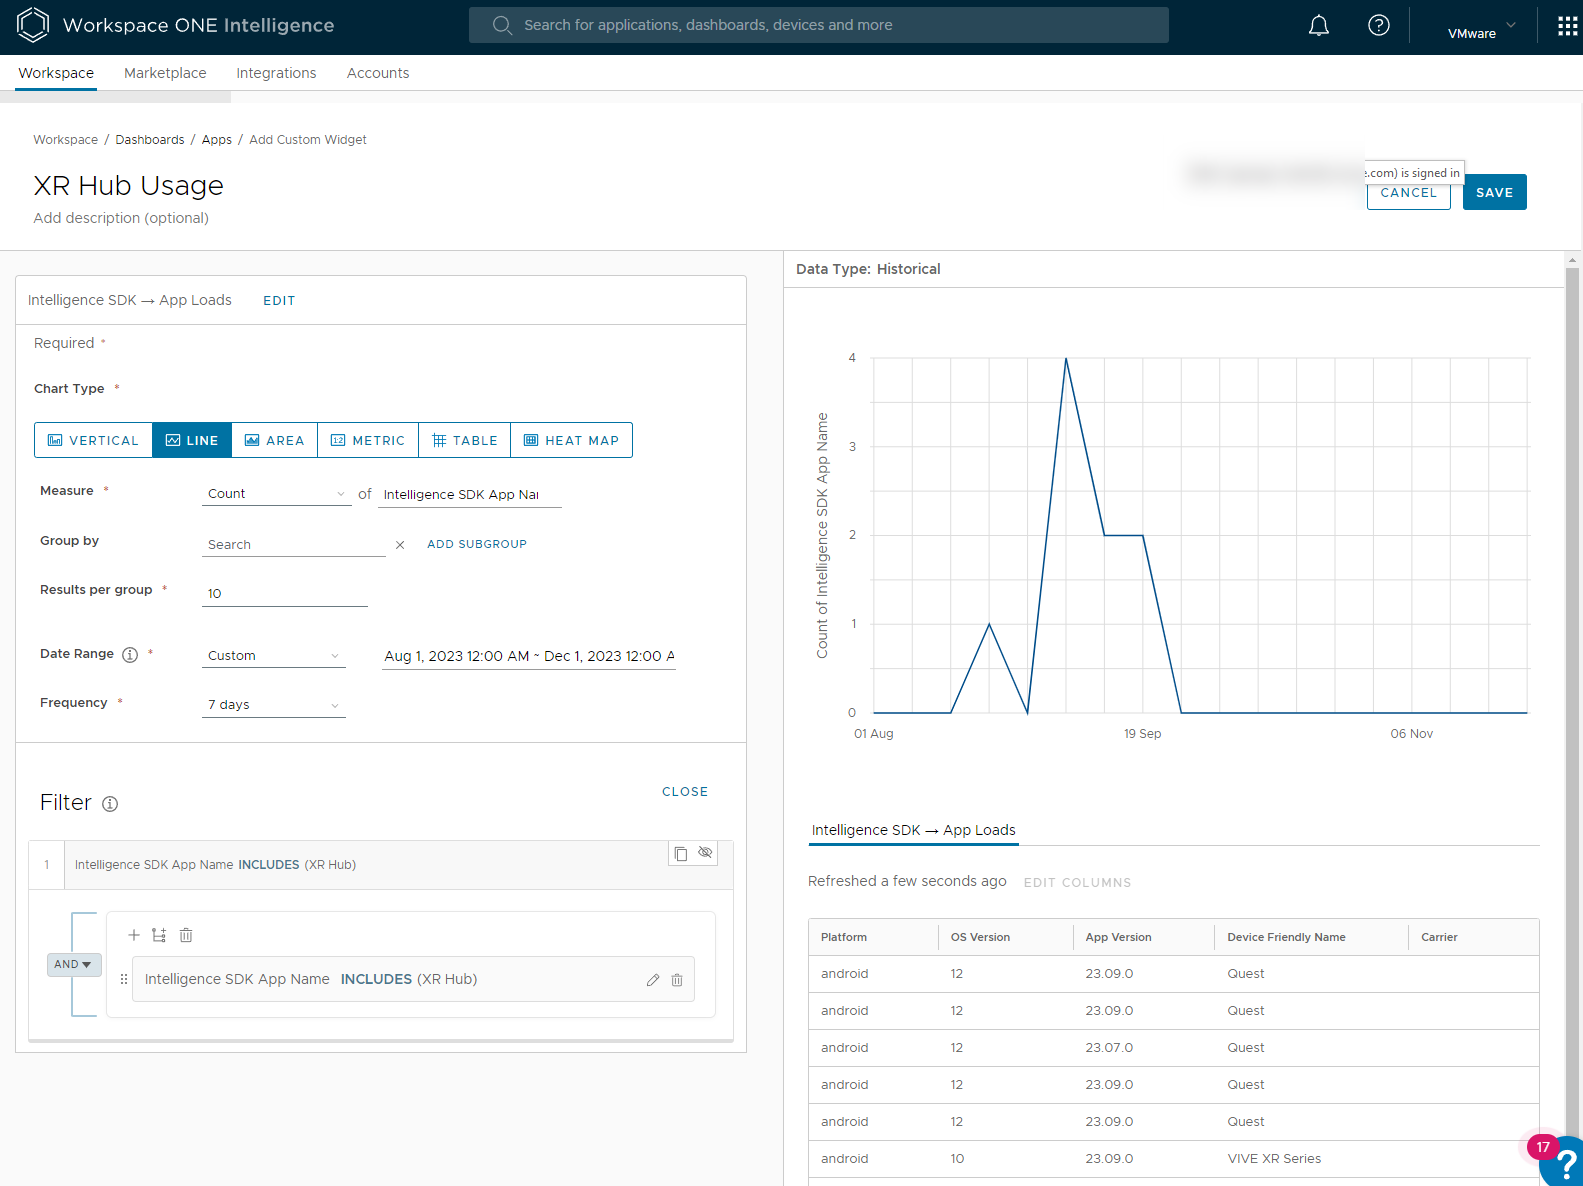Click the Add description field
The image size is (1583, 1186).
pyautogui.click(x=121, y=218)
